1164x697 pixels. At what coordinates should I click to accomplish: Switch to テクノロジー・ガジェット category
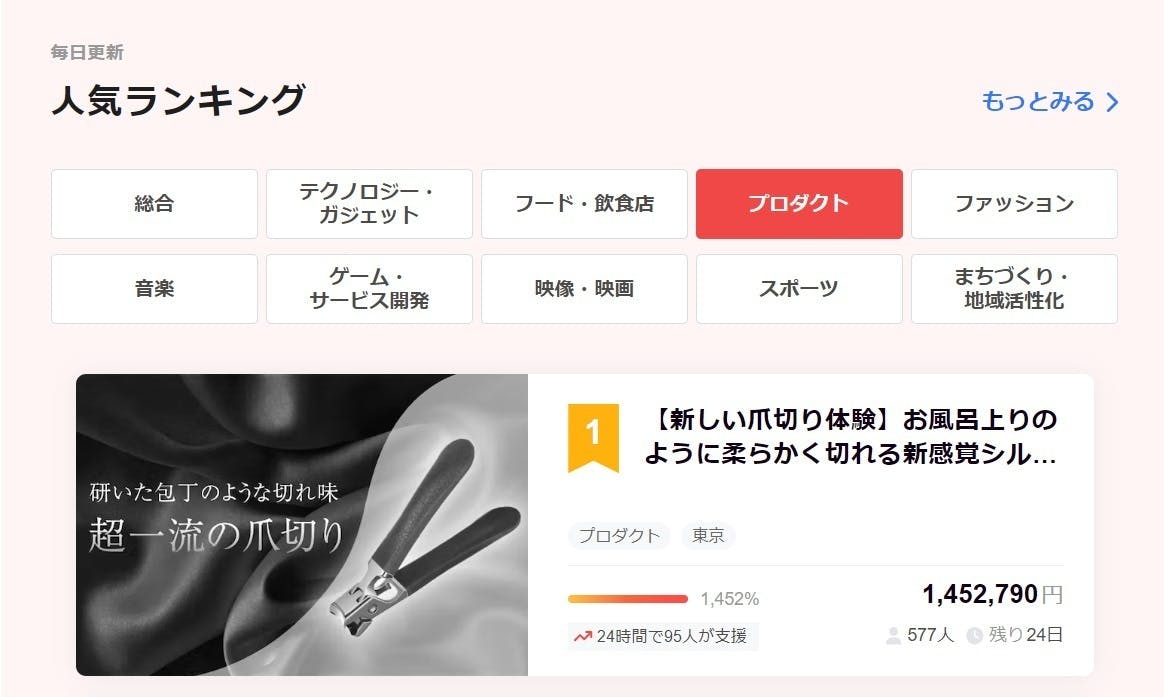tap(369, 204)
